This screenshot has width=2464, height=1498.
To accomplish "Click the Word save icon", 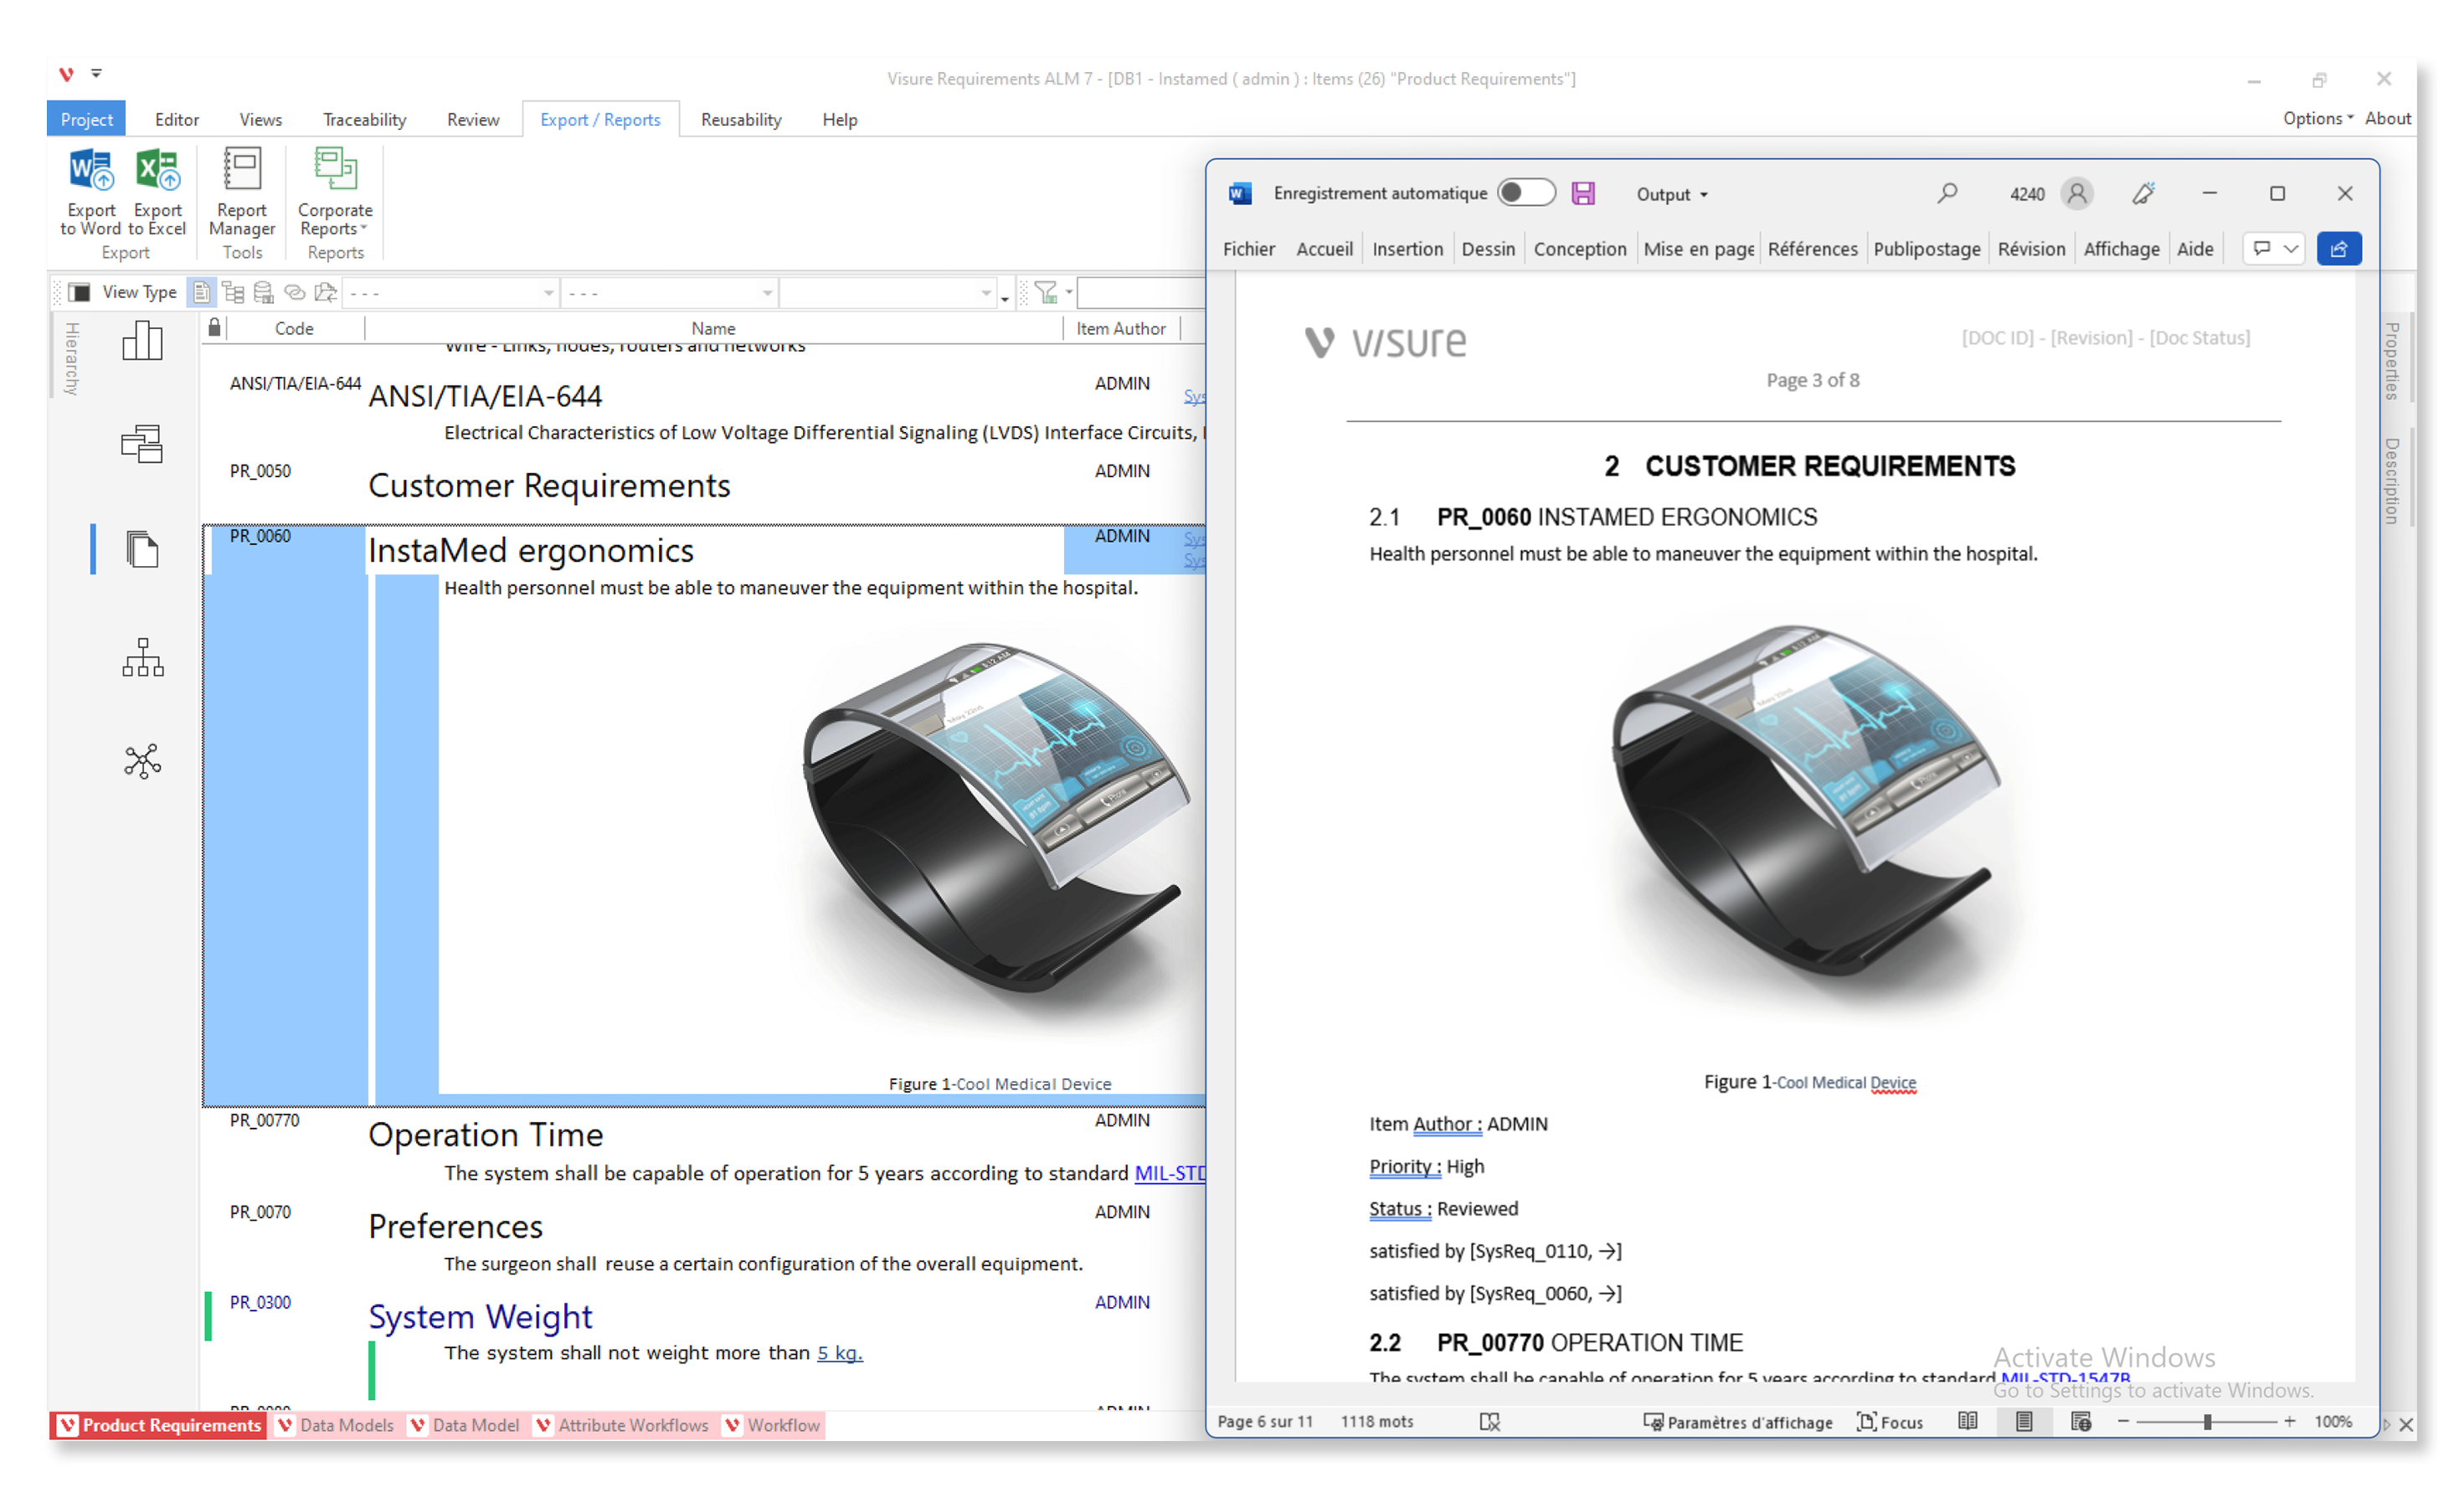I will (x=1583, y=193).
